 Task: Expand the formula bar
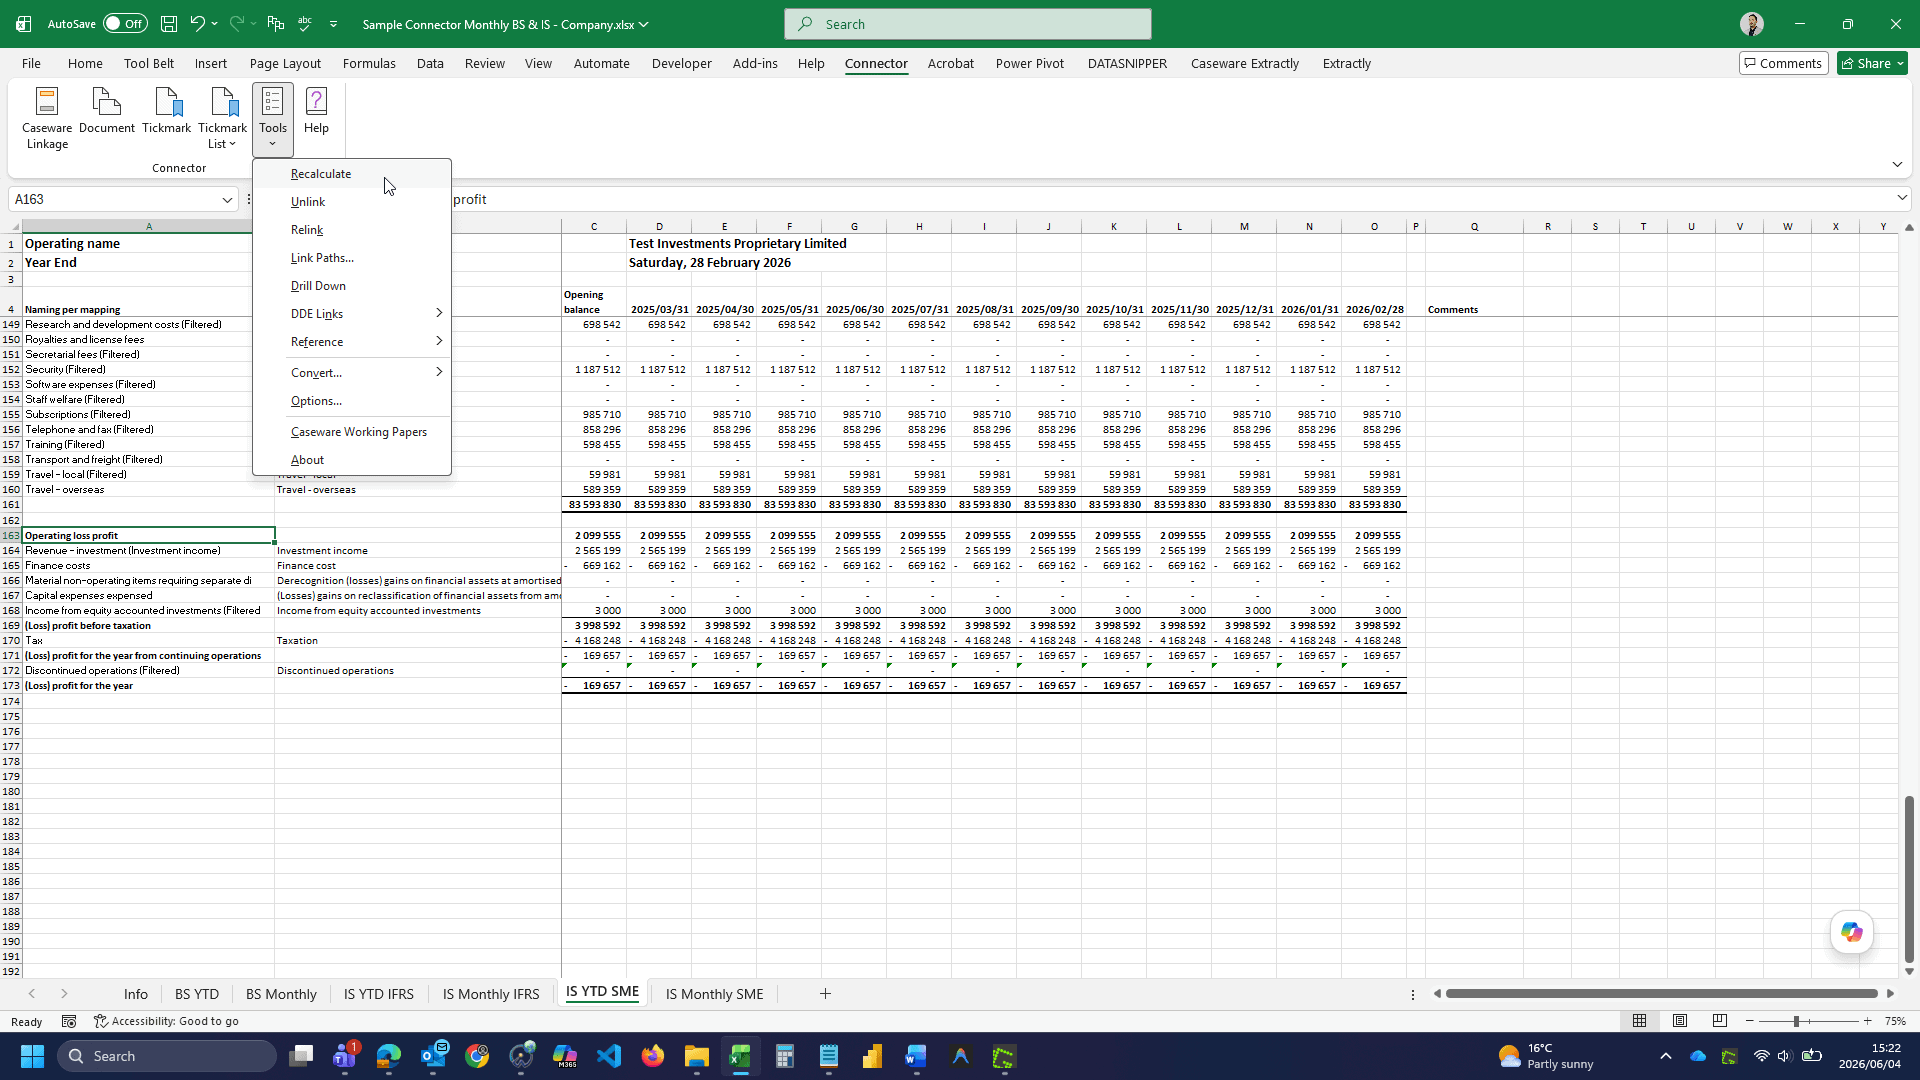click(1902, 198)
